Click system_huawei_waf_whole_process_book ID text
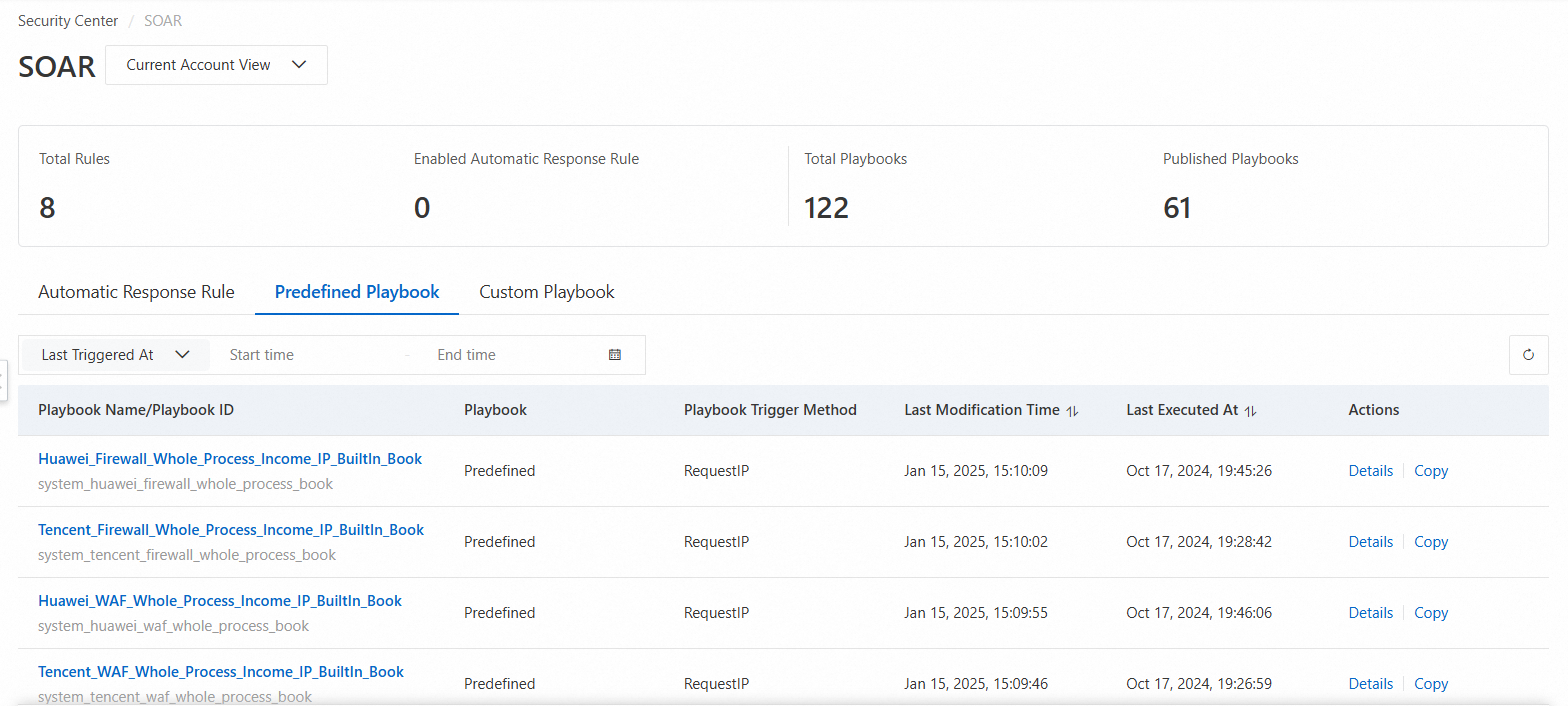1568x706 pixels. click(x=173, y=626)
